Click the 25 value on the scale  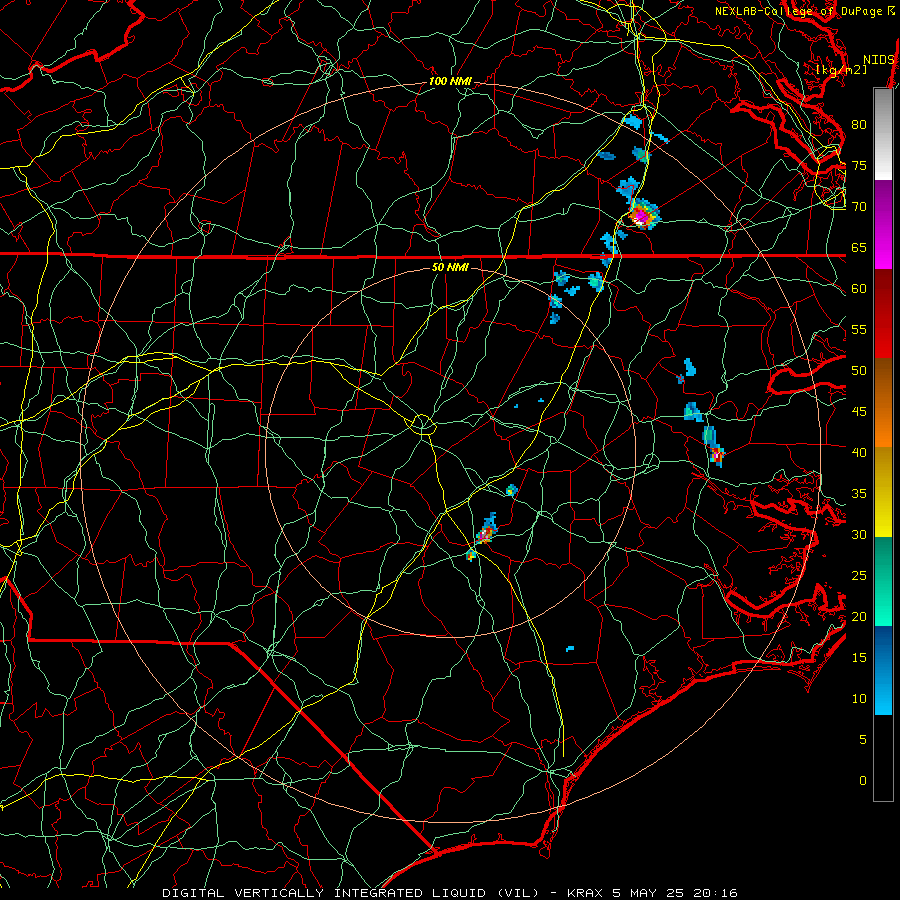tap(859, 576)
